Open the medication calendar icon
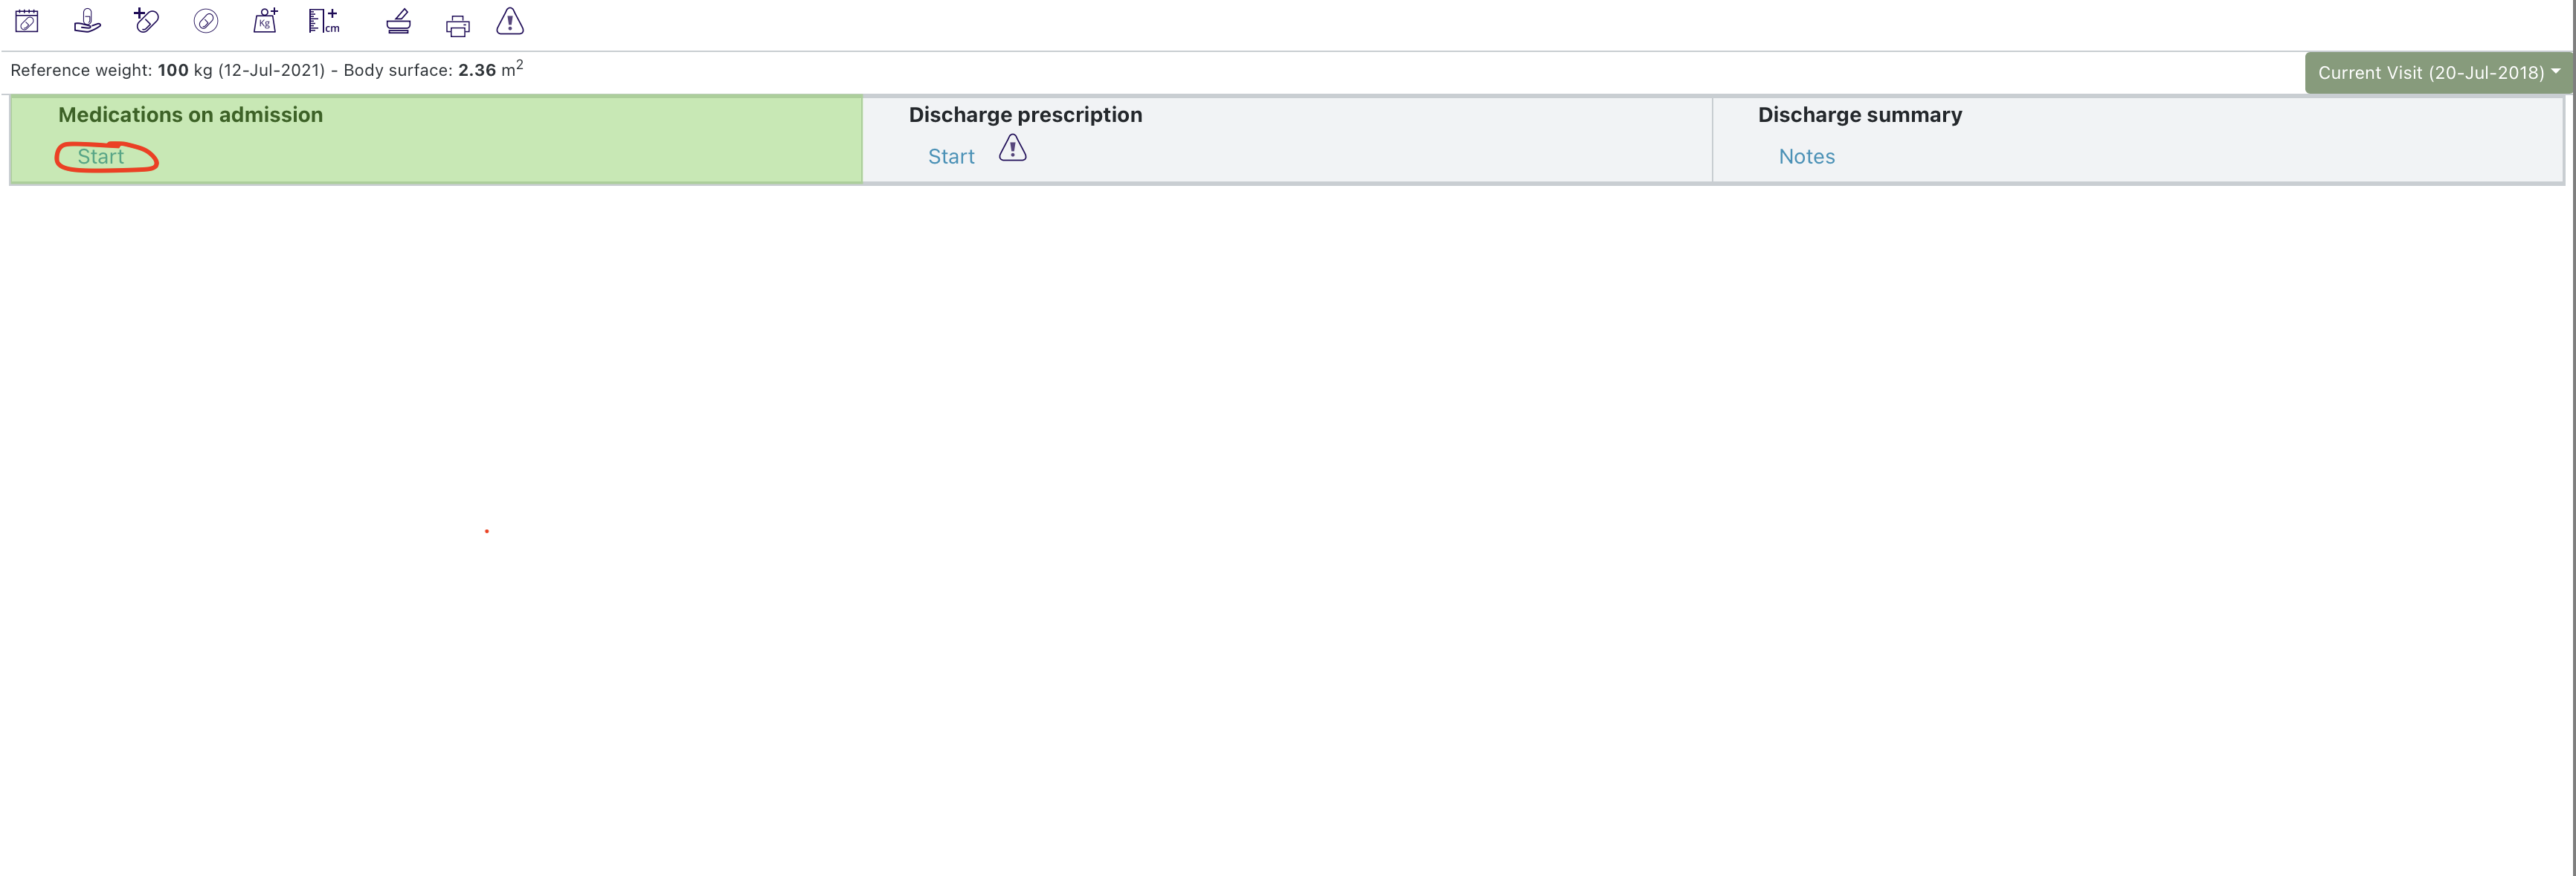Image resolution: width=2576 pixels, height=876 pixels. 27,21
